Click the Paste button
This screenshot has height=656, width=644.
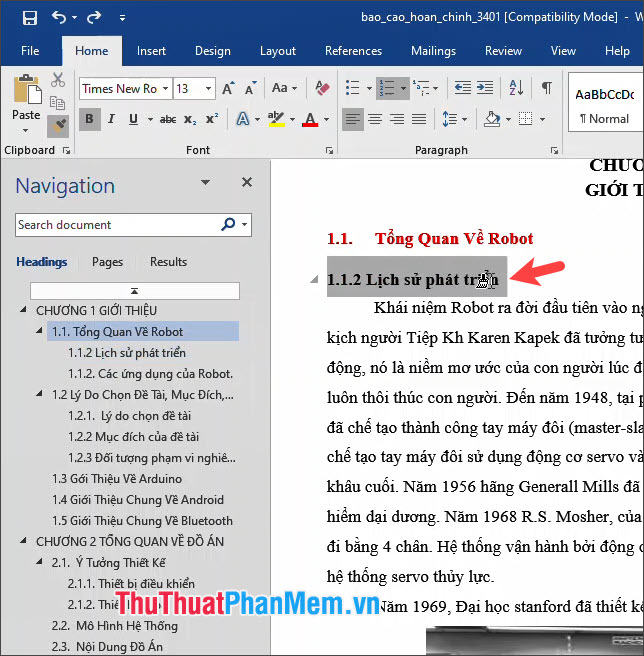click(27, 102)
